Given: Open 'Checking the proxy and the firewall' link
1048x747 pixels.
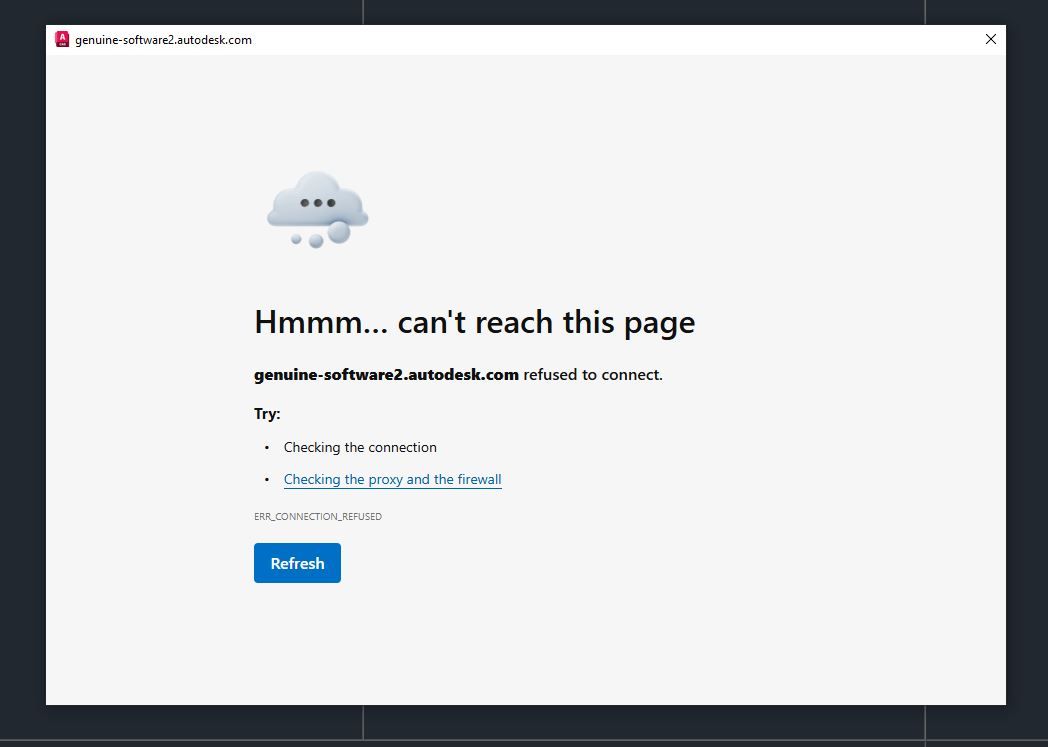Looking at the screenshot, I should click(x=392, y=479).
